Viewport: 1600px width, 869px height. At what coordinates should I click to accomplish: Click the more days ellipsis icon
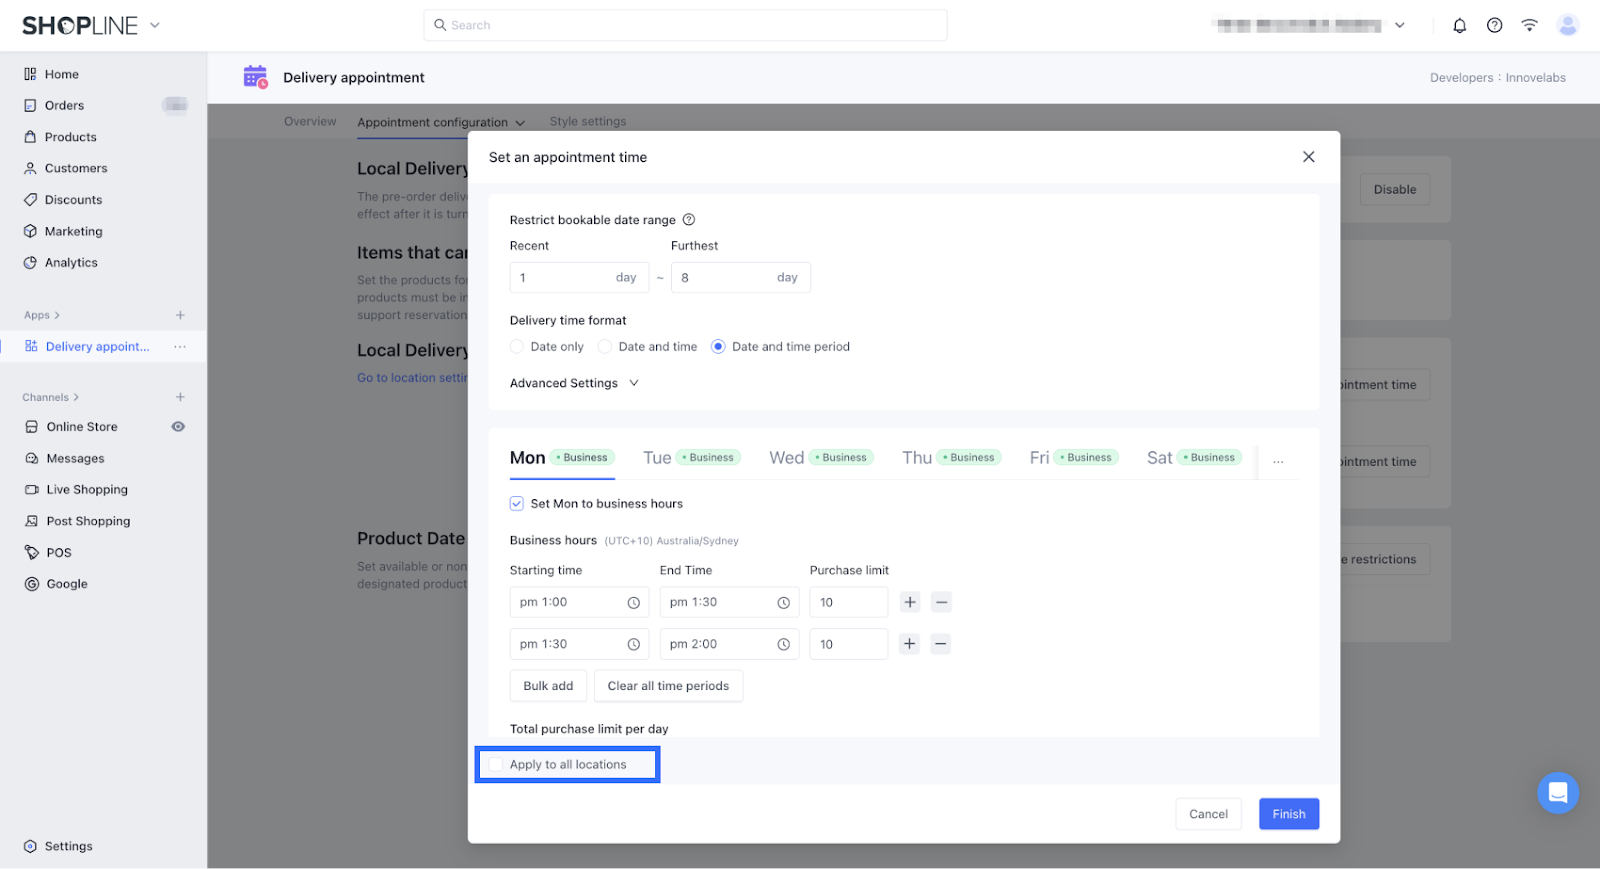(x=1278, y=460)
